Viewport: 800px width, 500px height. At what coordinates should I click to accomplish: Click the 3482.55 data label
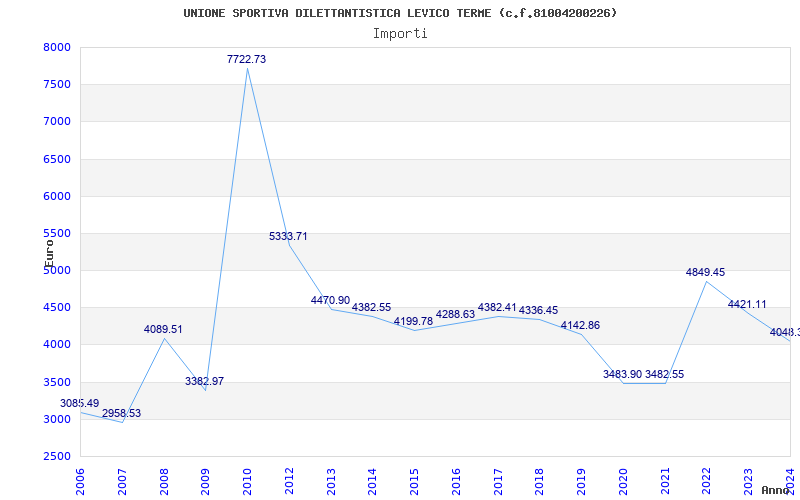664,374
